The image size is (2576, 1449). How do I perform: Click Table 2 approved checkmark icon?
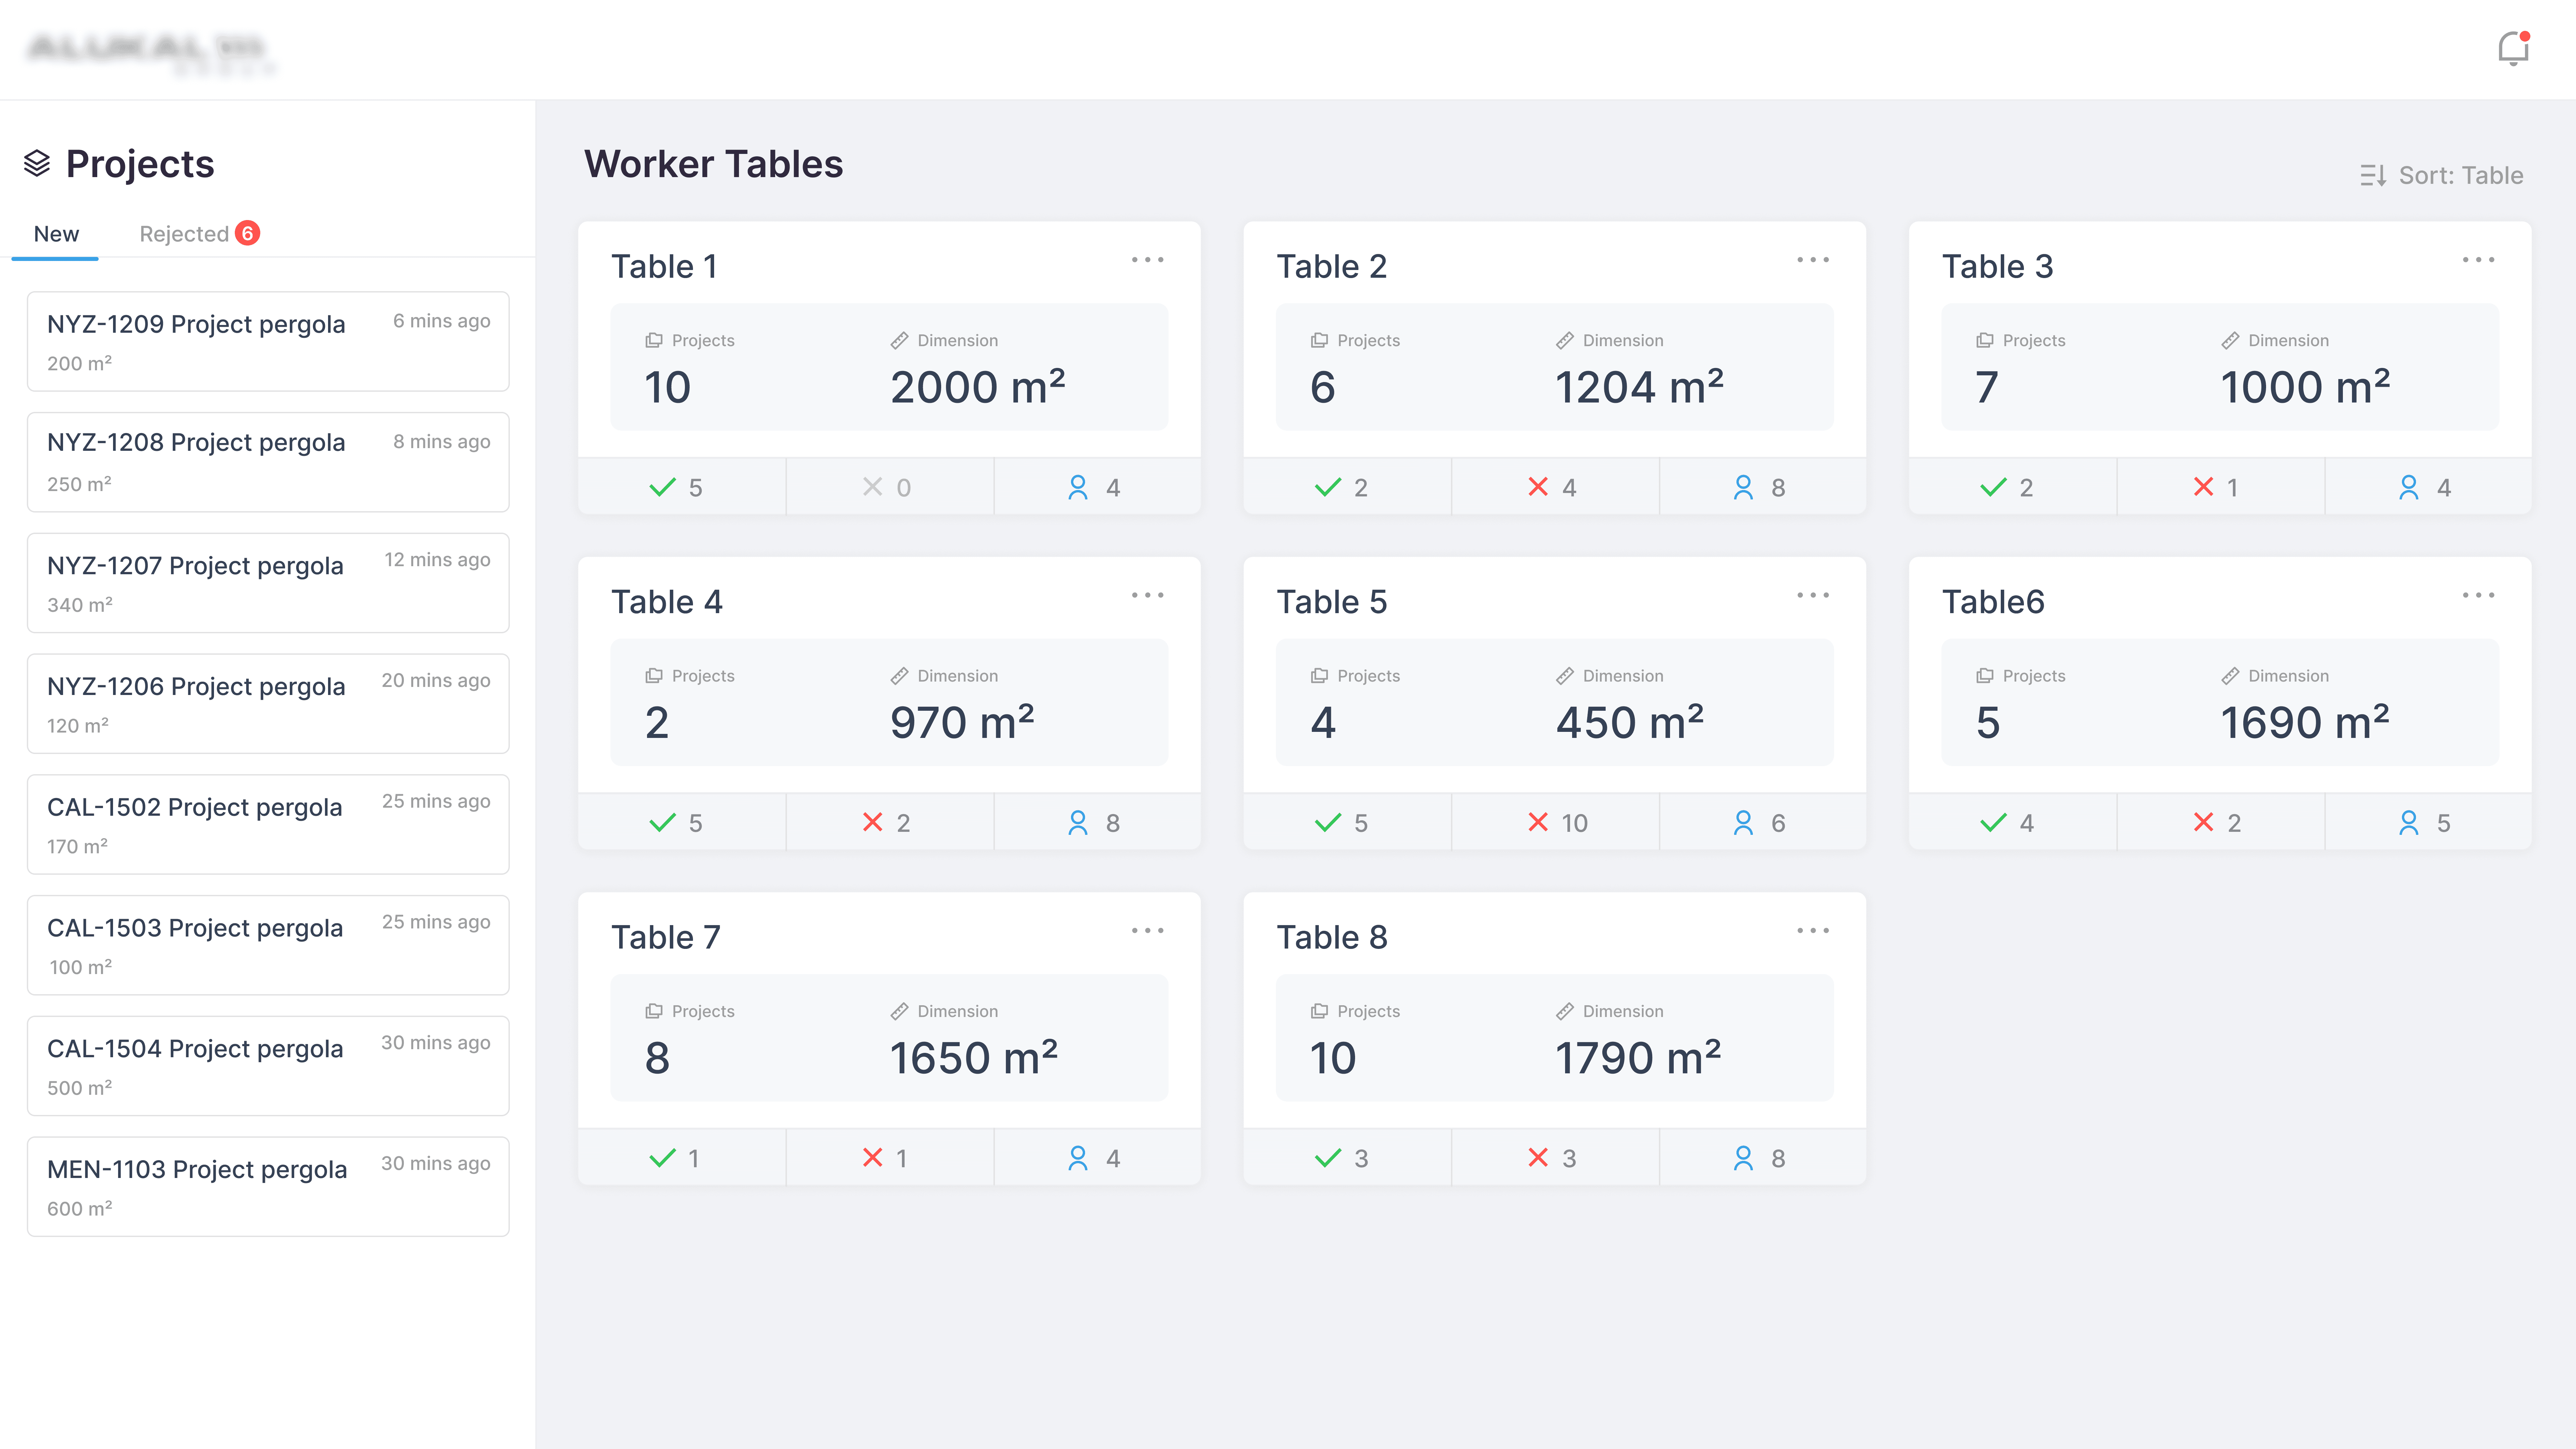click(1328, 487)
